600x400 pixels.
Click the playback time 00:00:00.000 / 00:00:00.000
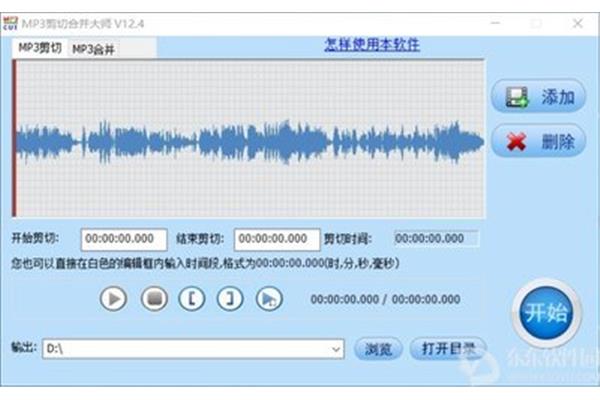pyautogui.click(x=385, y=299)
